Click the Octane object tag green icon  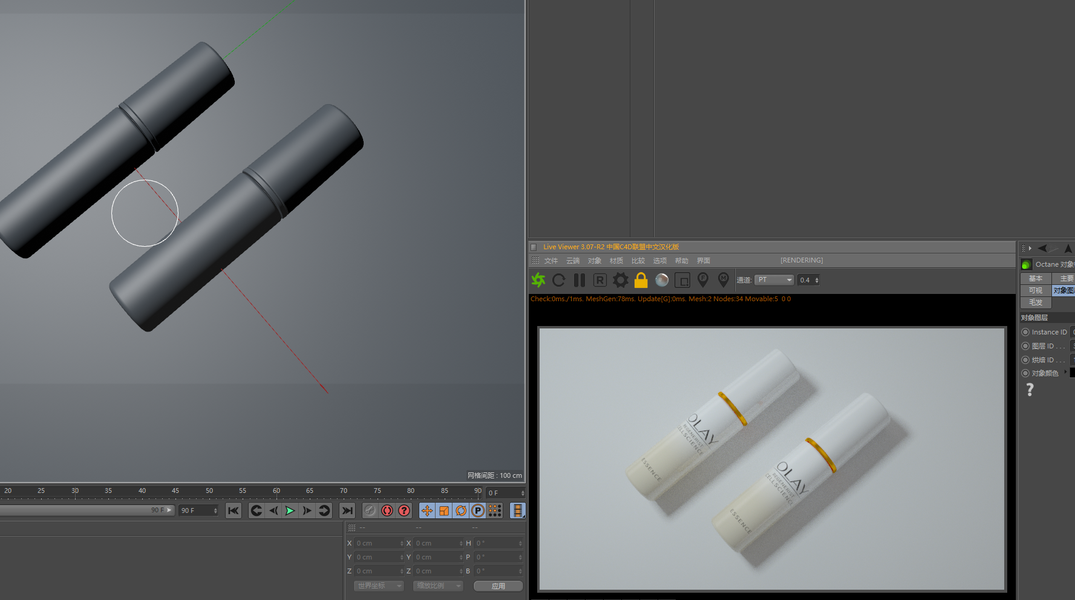[x=1026, y=265]
